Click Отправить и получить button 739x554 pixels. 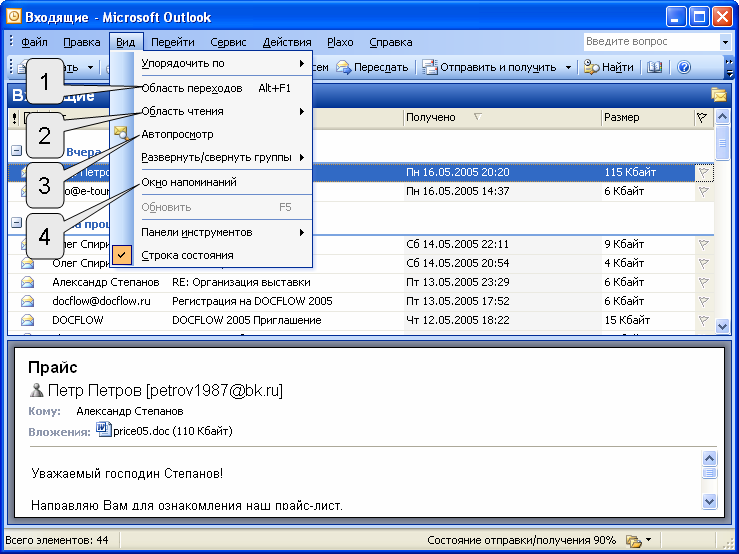click(490, 67)
